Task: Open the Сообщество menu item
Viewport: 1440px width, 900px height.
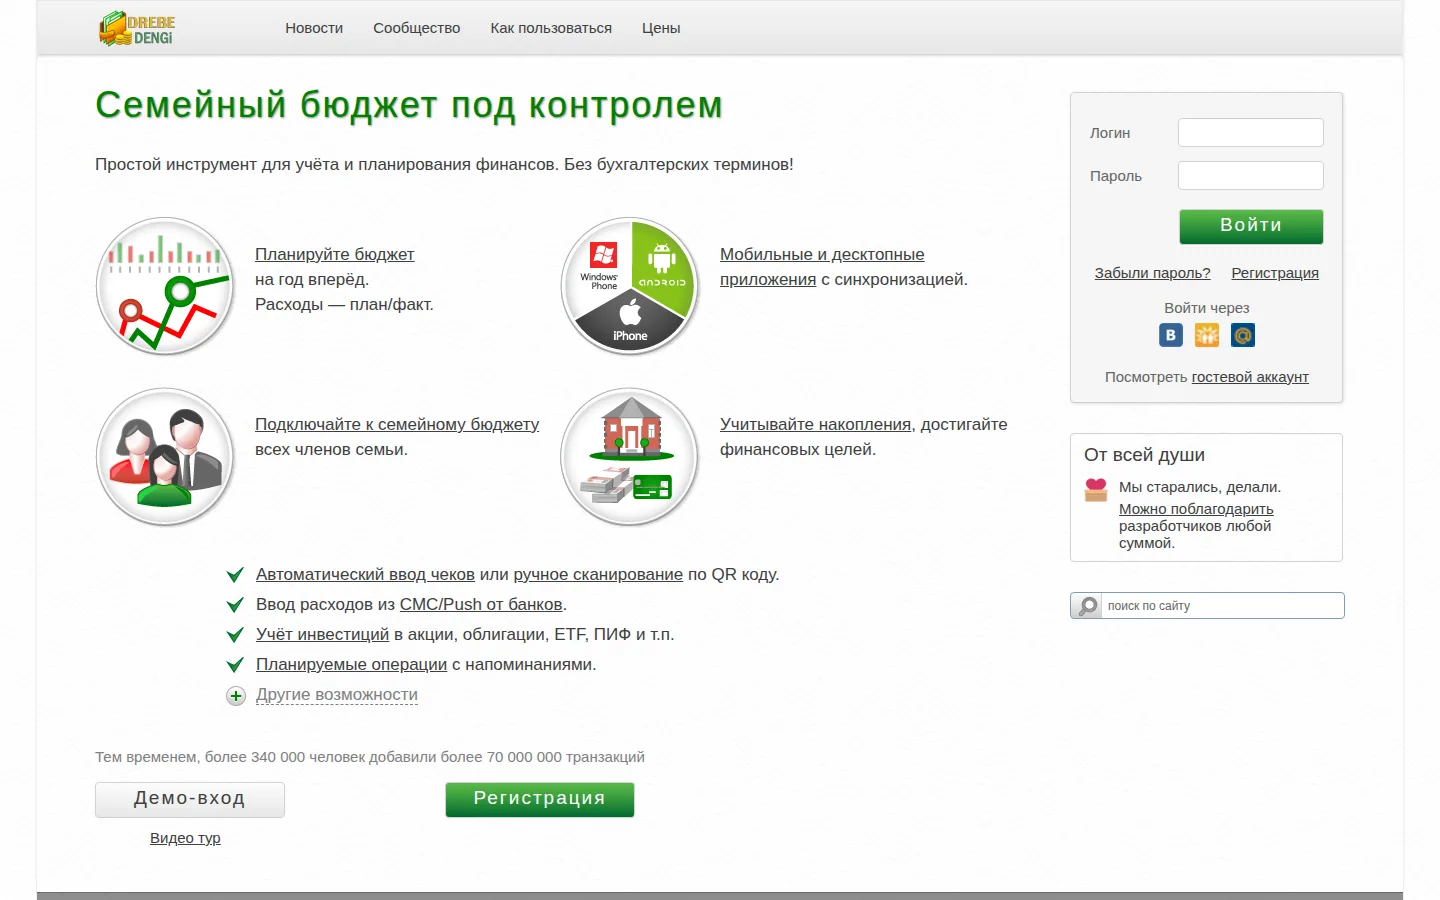Action: coord(417,28)
